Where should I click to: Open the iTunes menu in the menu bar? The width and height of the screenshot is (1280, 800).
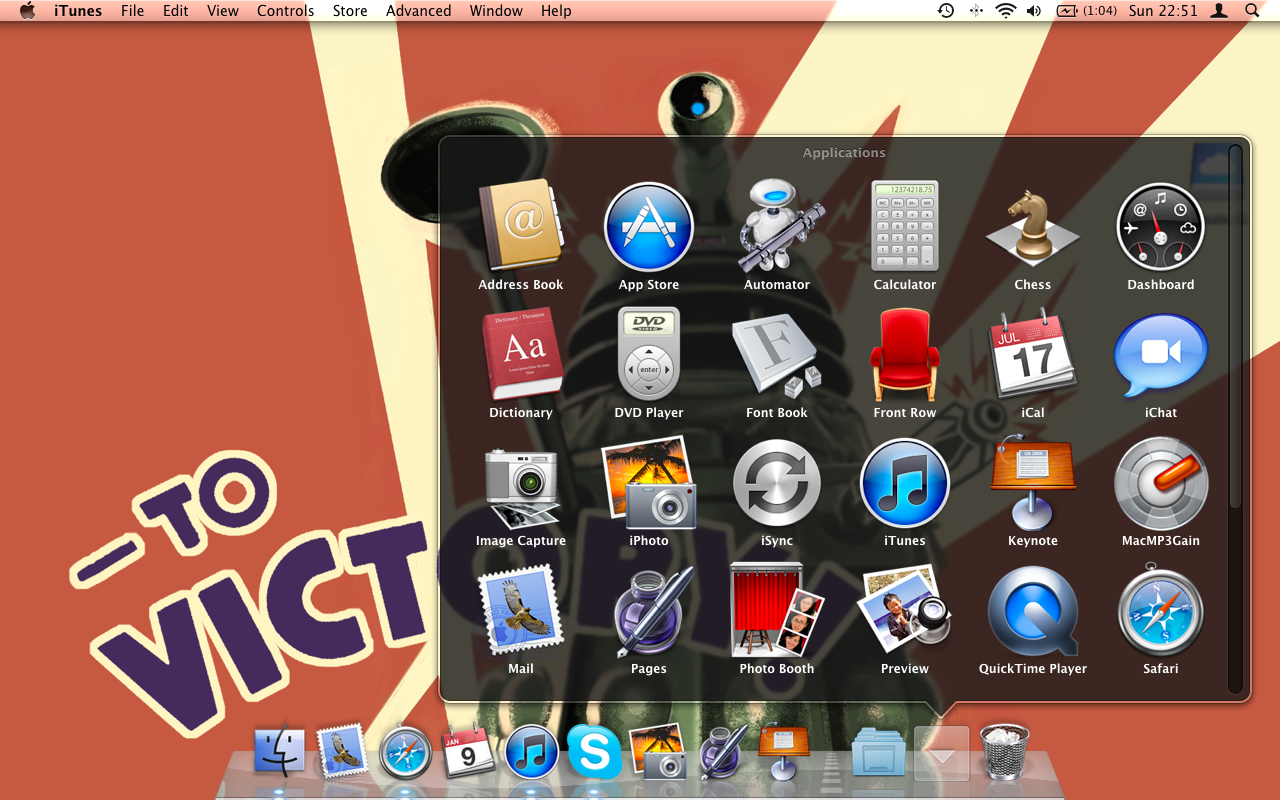[78, 11]
